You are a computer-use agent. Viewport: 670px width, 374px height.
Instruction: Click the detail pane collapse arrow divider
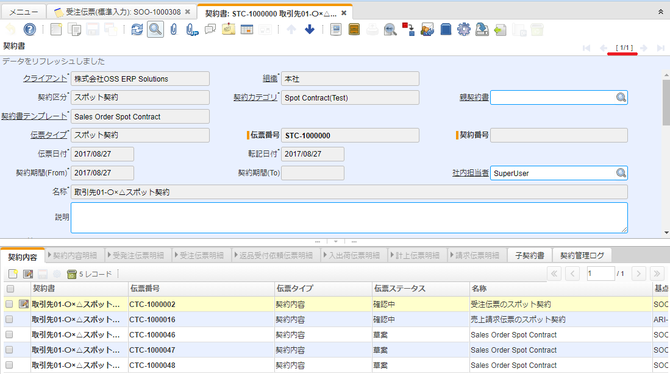click(x=335, y=241)
